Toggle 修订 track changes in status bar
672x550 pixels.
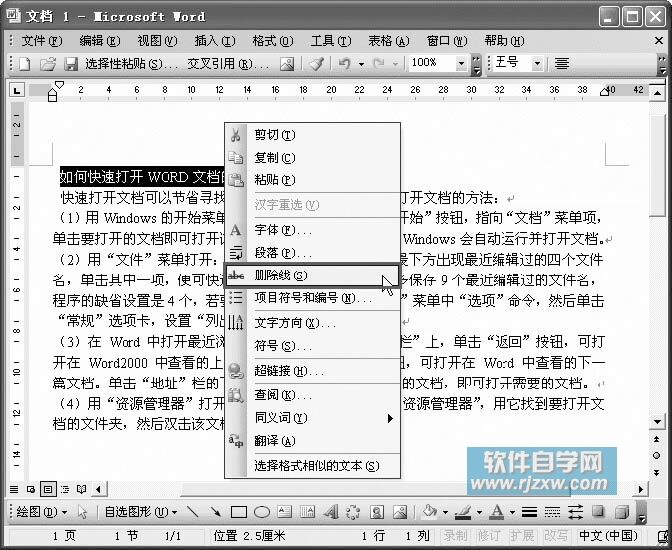pos(489,536)
